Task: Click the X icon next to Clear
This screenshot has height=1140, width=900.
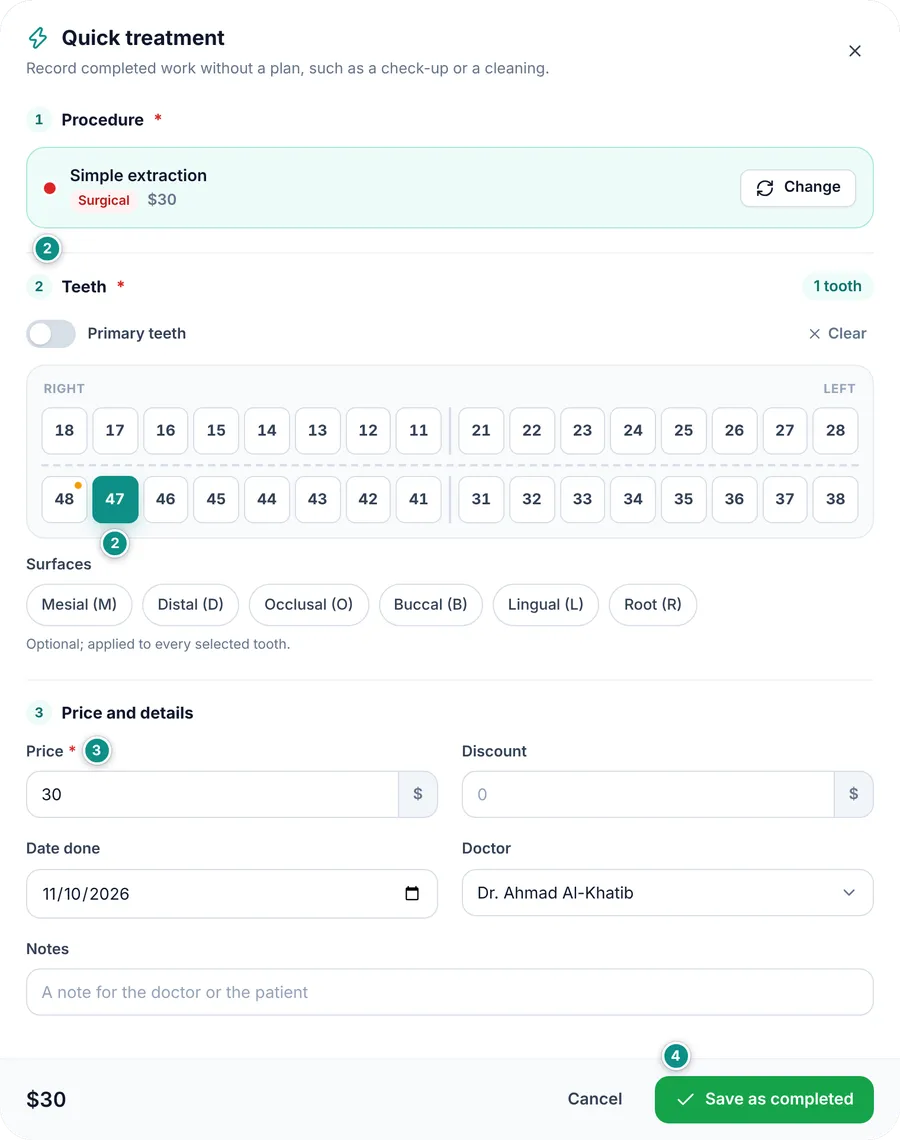Action: 814,334
